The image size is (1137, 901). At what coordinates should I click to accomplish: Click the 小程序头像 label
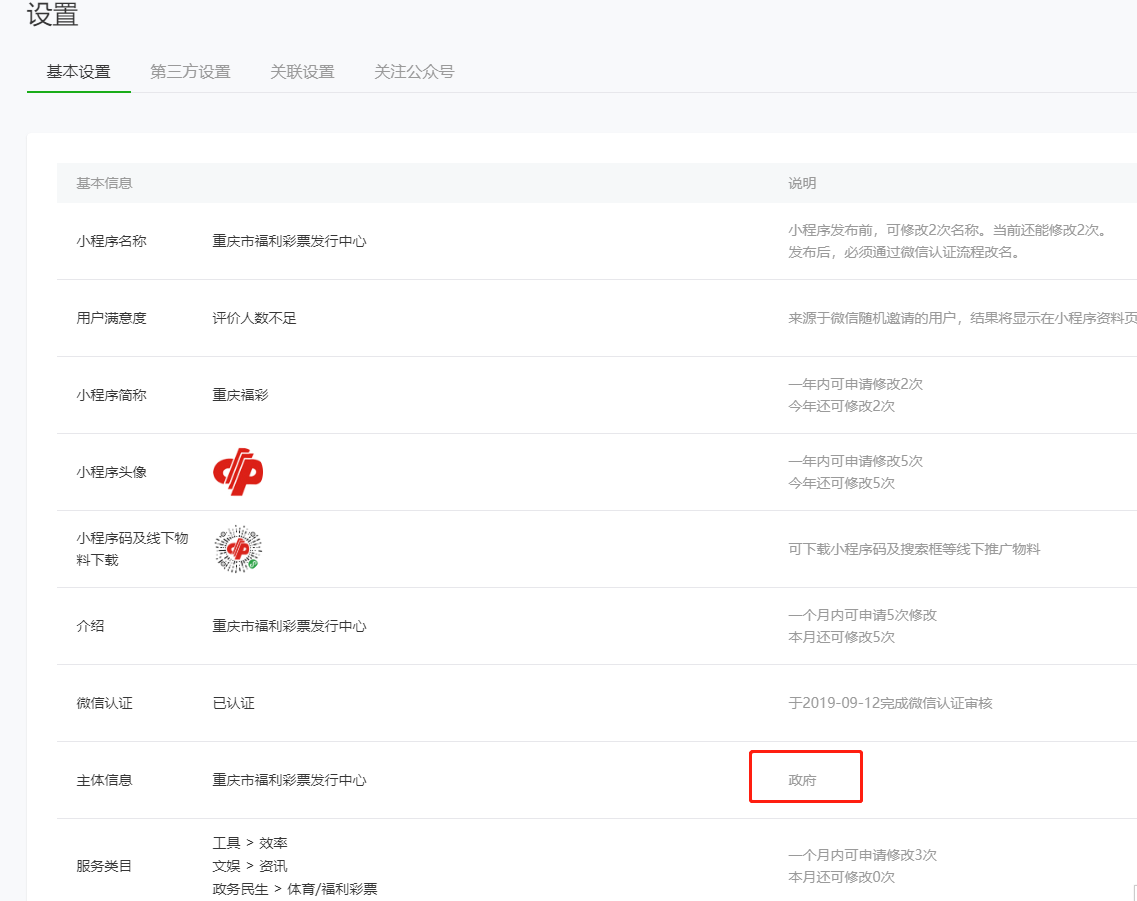click(112, 472)
